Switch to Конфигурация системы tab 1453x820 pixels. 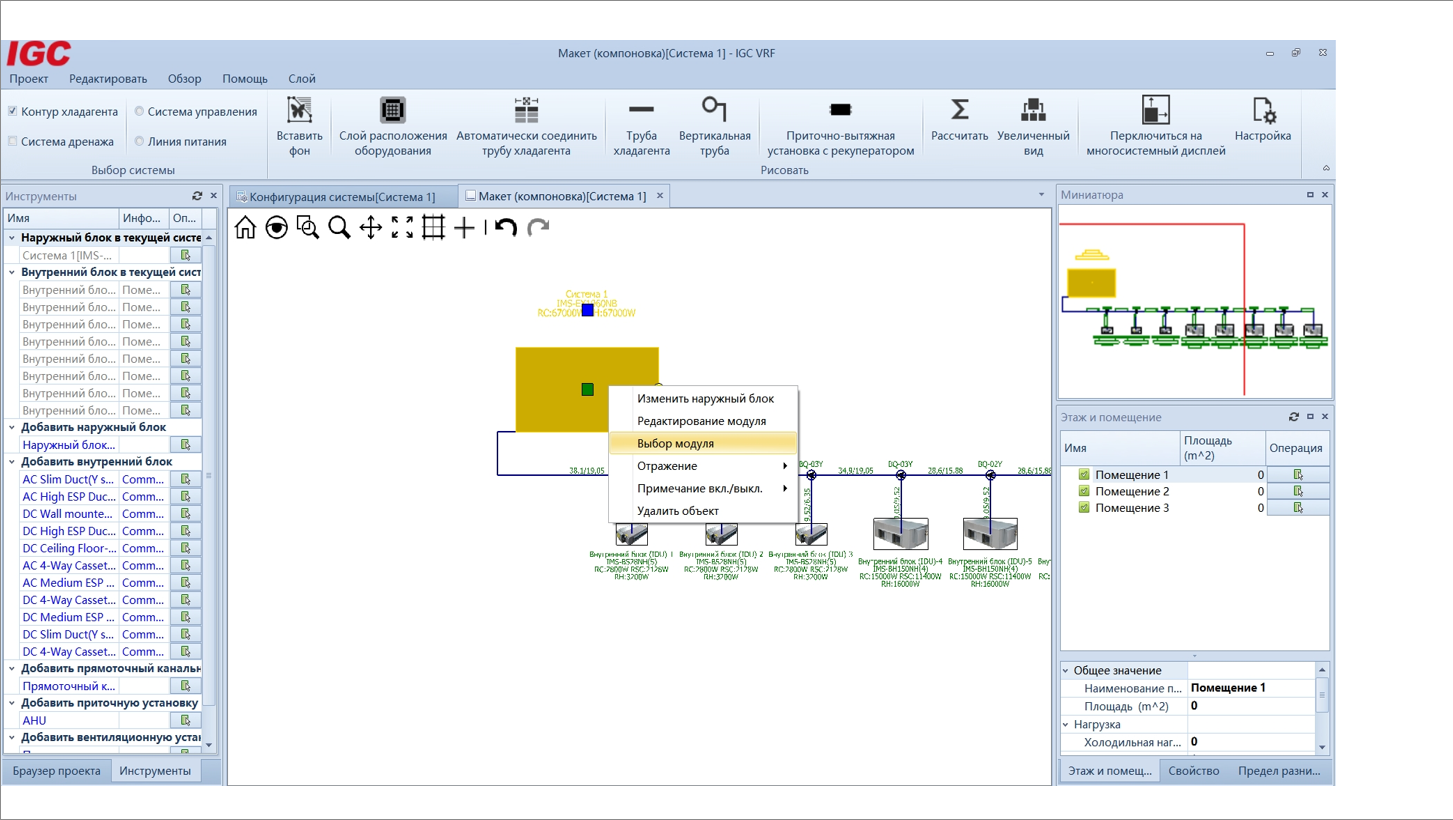click(x=342, y=197)
